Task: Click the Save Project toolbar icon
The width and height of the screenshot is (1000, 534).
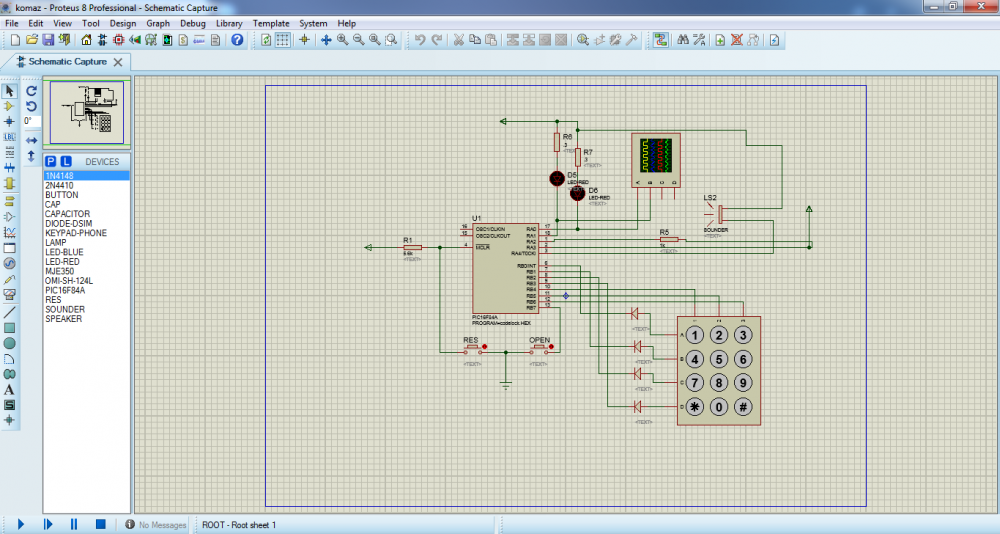Action: pyautogui.click(x=48, y=40)
